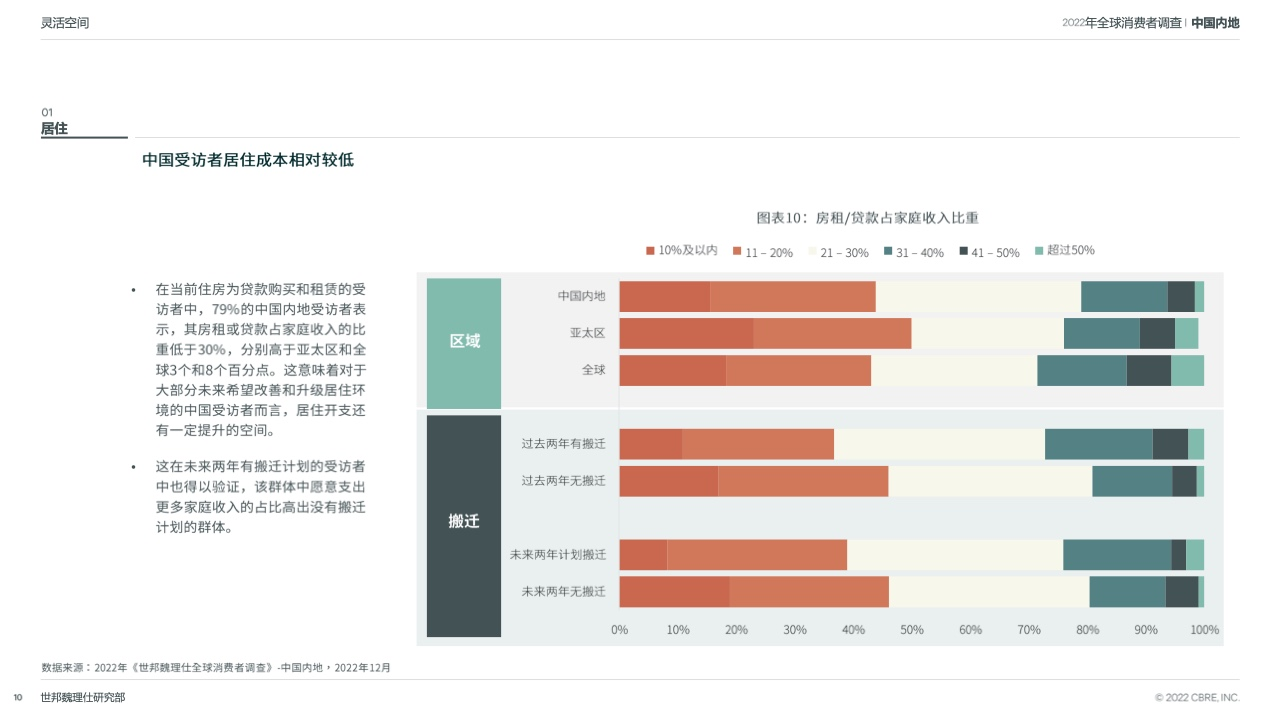The height and width of the screenshot is (720, 1280).
Task: Click the data source footnote 数据来源
Action: (x=216, y=667)
